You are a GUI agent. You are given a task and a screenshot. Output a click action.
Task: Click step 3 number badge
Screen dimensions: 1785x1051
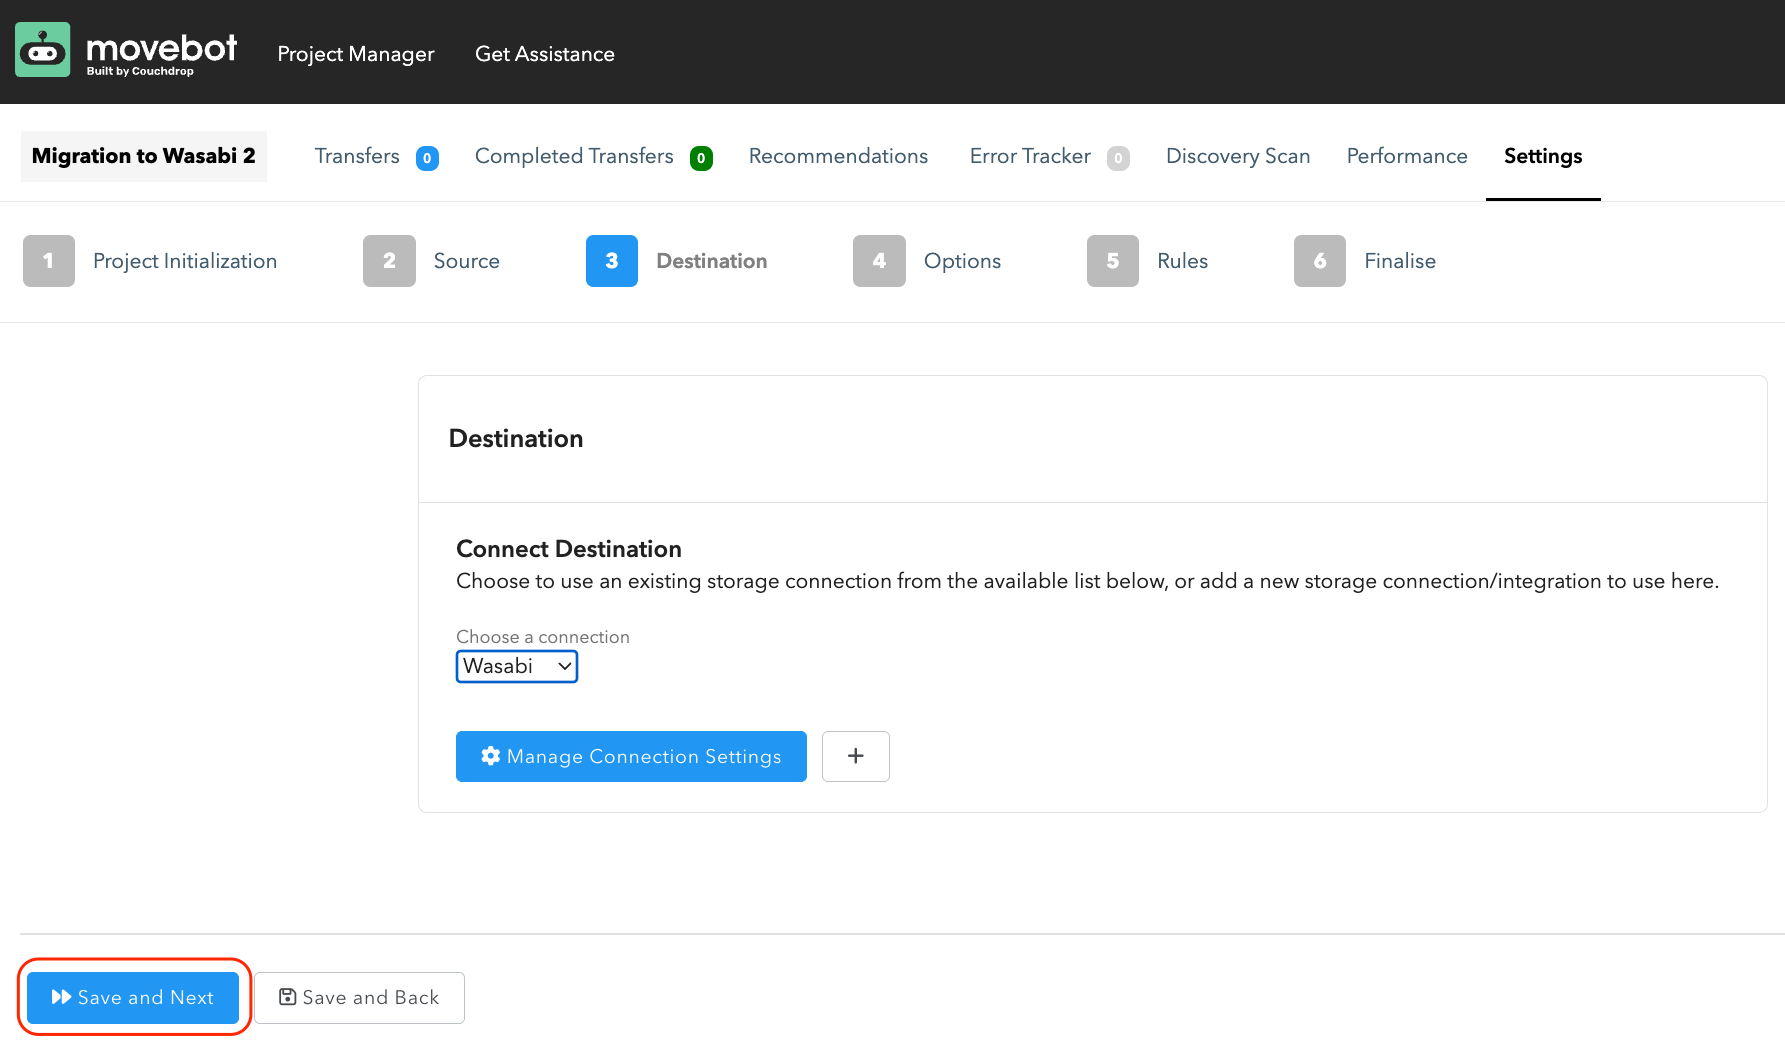pyautogui.click(x=612, y=261)
